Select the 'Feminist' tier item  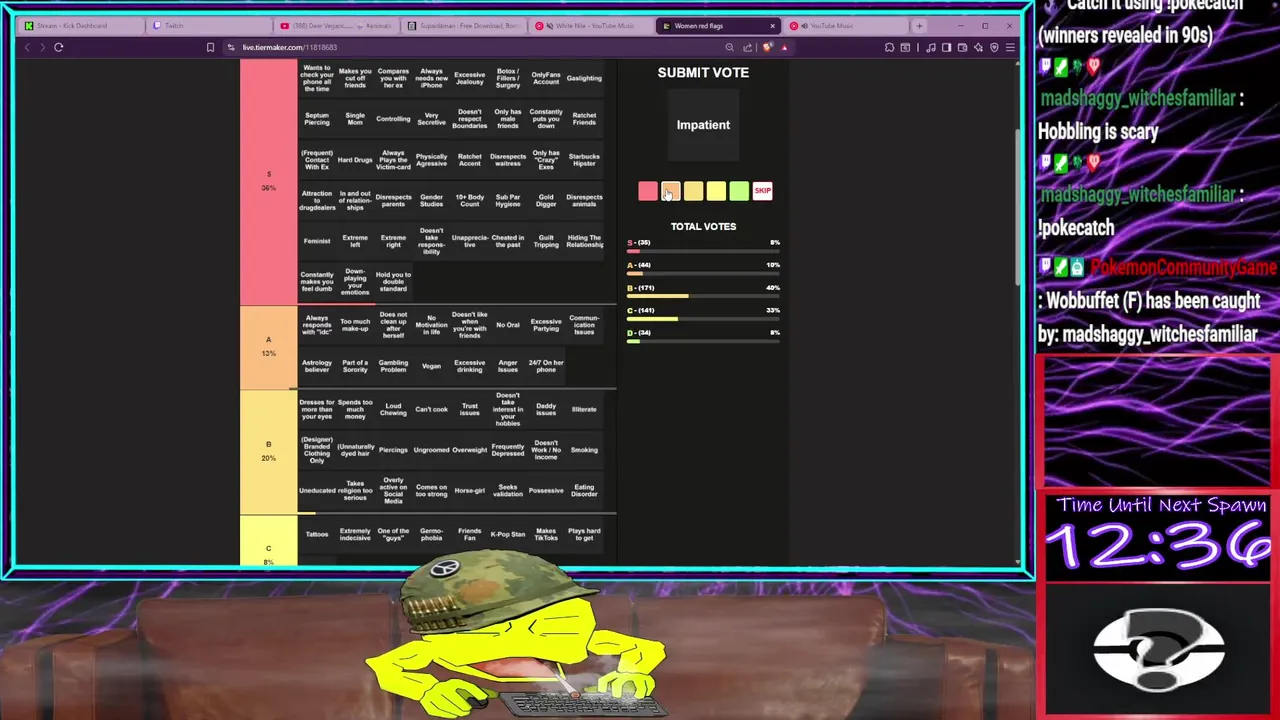317,241
